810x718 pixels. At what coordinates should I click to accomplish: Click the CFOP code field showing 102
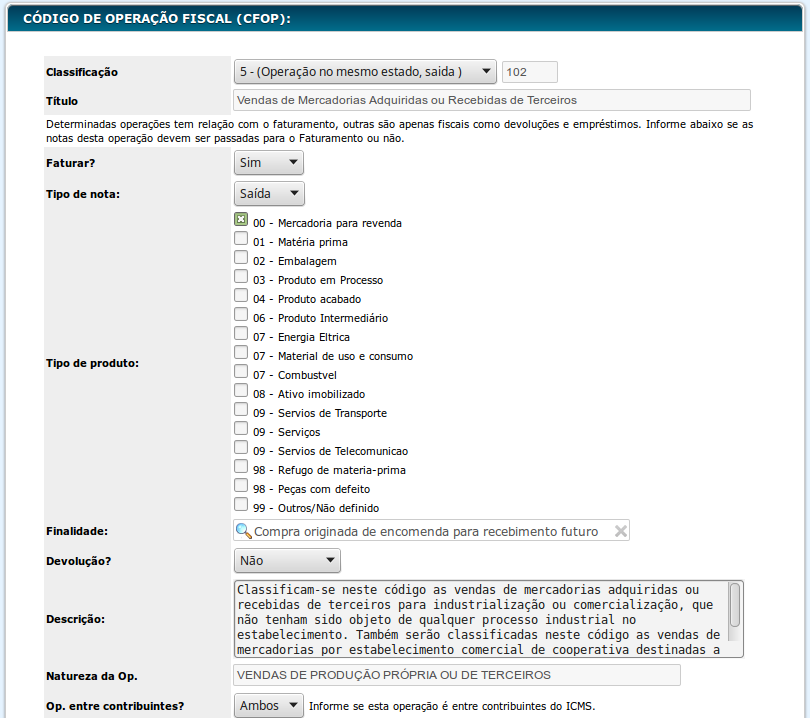(529, 72)
